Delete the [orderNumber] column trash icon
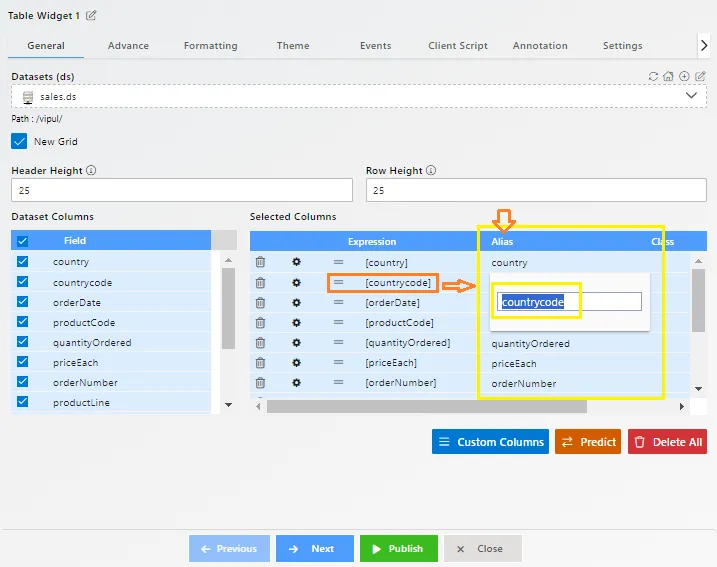Image resolution: width=717 pixels, height=567 pixels. 260,383
